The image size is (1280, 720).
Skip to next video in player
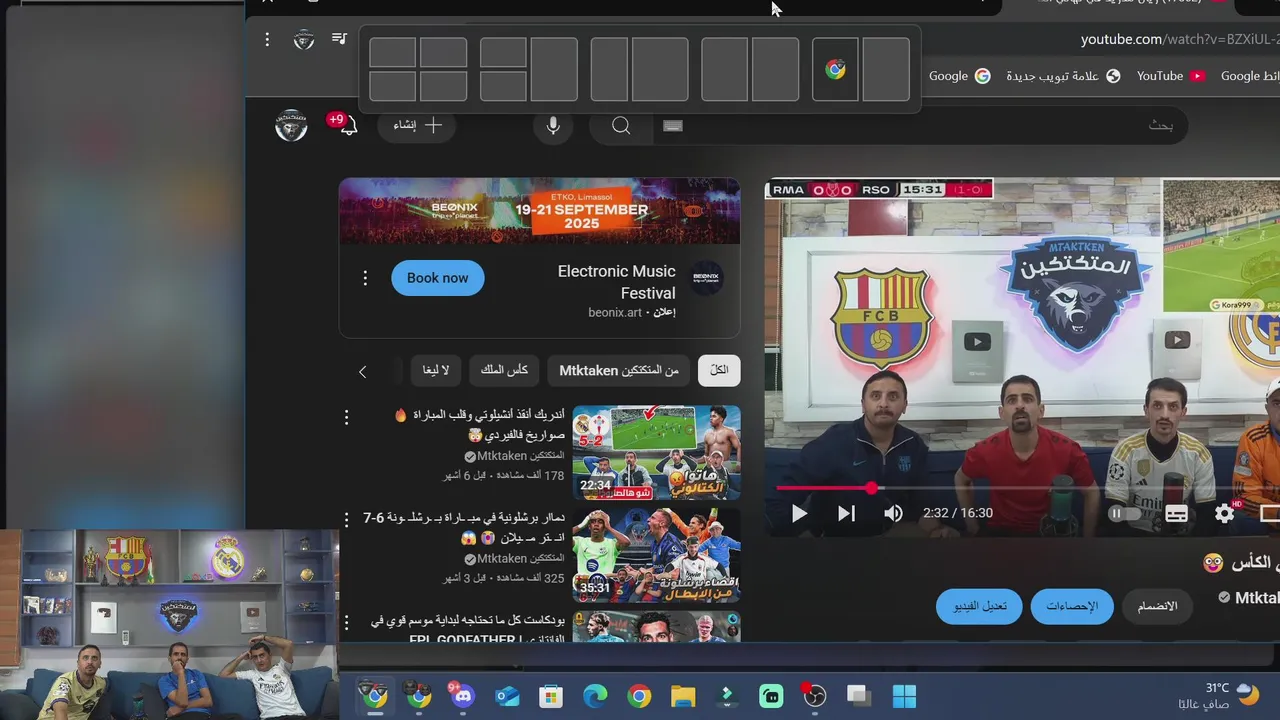[x=846, y=513]
